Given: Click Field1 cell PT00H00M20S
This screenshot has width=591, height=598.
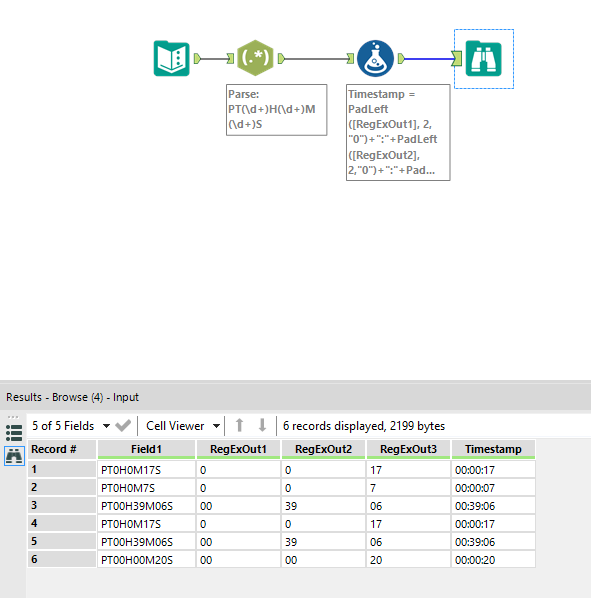Looking at the screenshot, I should (146, 560).
